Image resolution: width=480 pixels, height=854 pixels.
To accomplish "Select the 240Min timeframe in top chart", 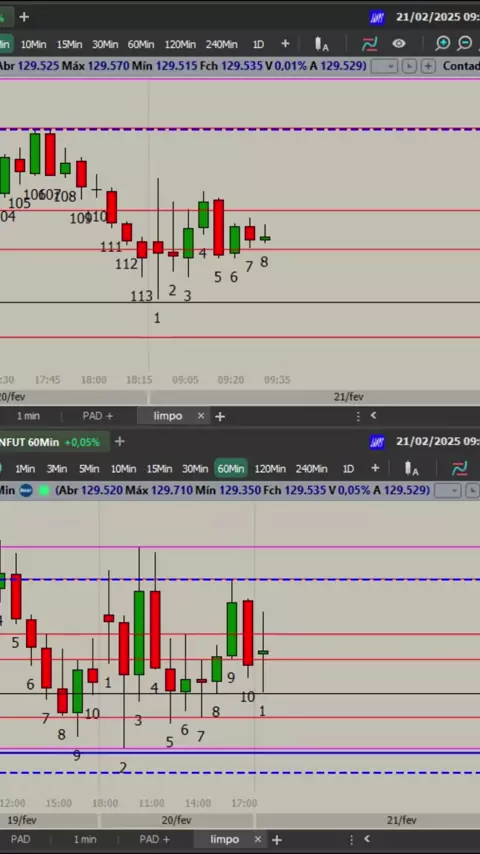I will point(221,44).
